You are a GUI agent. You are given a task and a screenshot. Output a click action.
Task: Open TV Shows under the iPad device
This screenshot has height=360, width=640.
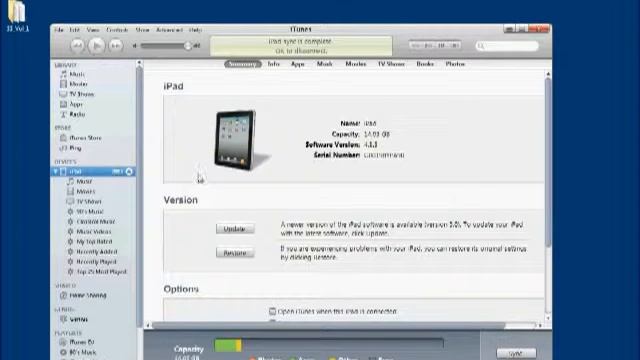point(89,202)
